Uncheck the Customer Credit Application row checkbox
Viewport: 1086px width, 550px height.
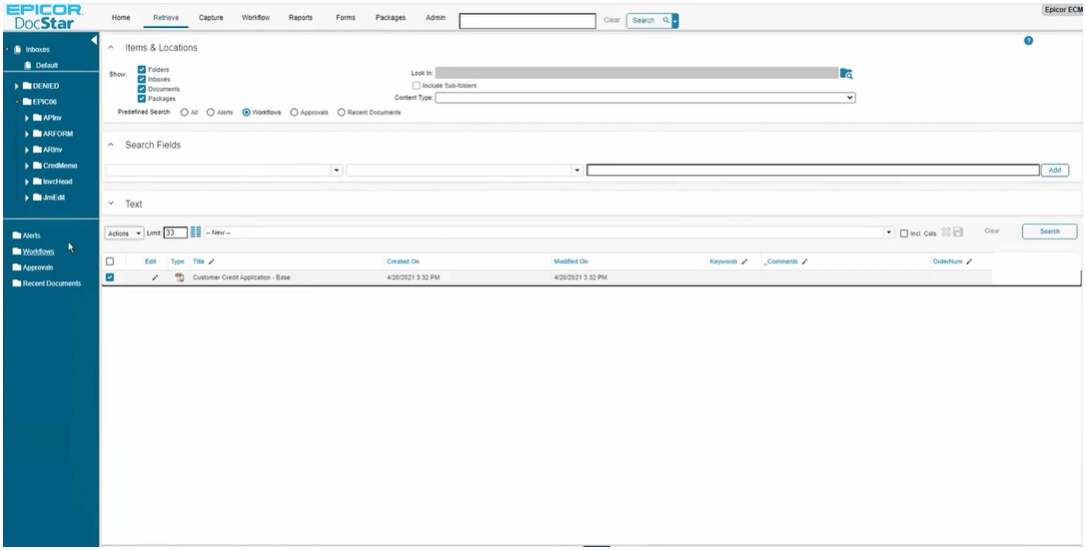pyautogui.click(x=109, y=278)
